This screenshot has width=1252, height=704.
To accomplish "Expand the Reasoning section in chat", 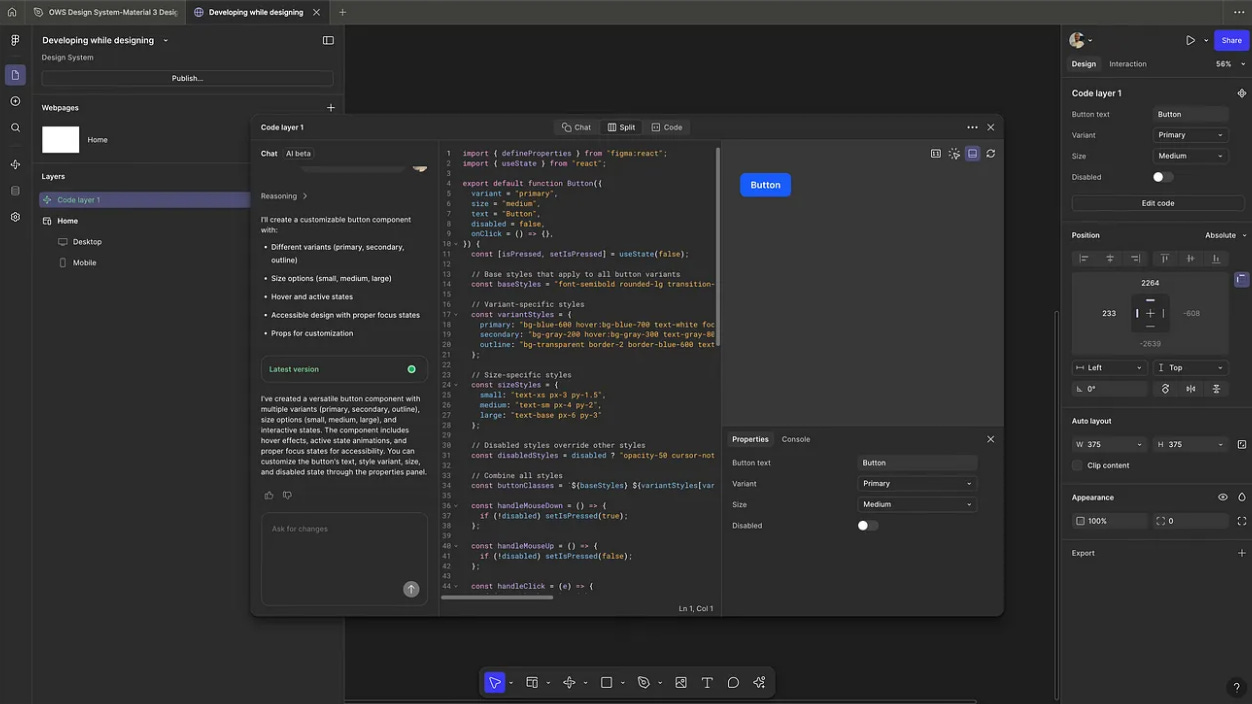I will [284, 197].
